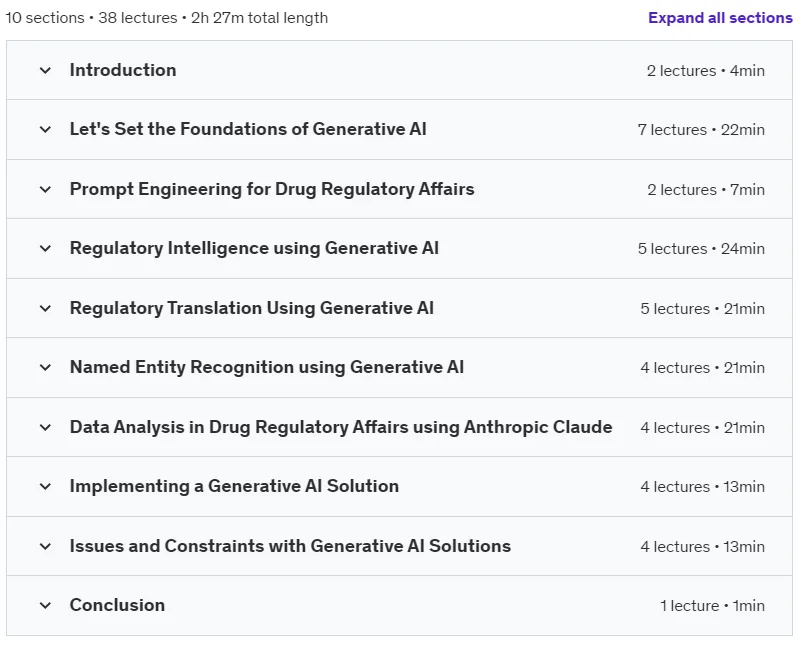The width and height of the screenshot is (798, 645).
Task: Open Regulatory Intelligence using Generative AI
Action: tap(254, 248)
